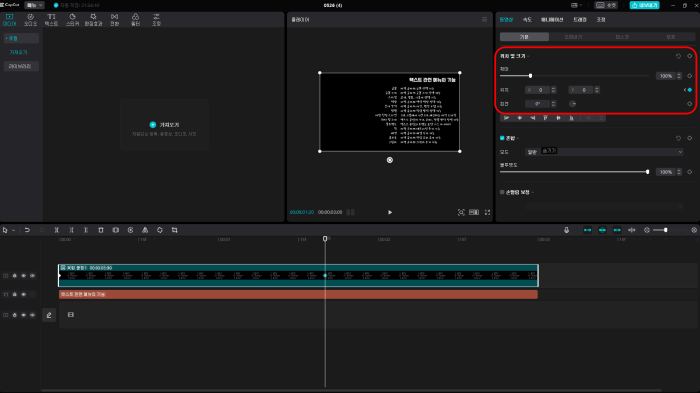Click the scale percentage stepper arrows
This screenshot has width=700, height=393.
[679, 76]
